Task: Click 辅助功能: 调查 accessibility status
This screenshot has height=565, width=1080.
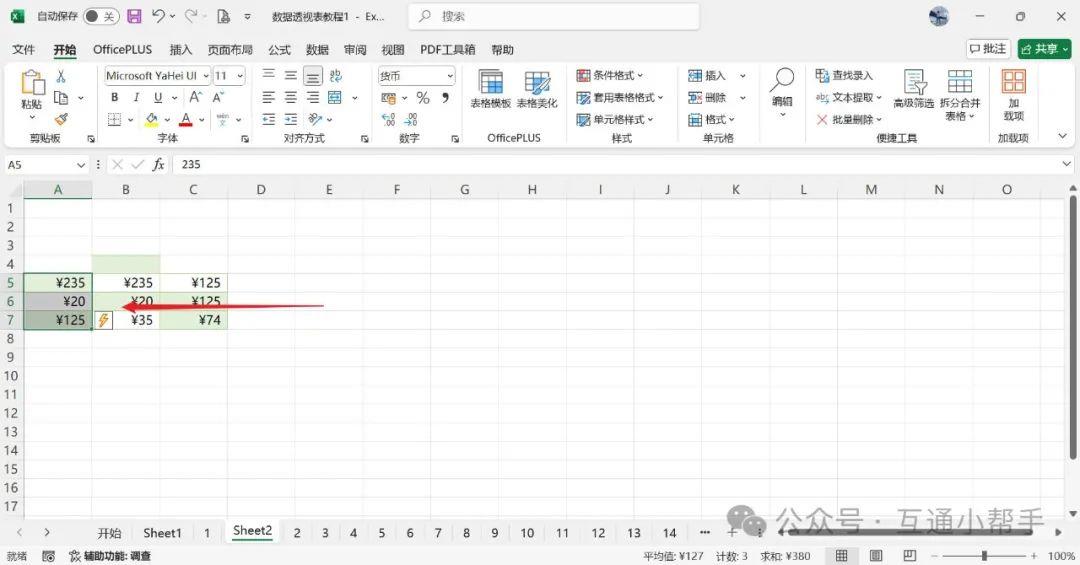Action: (x=110, y=556)
